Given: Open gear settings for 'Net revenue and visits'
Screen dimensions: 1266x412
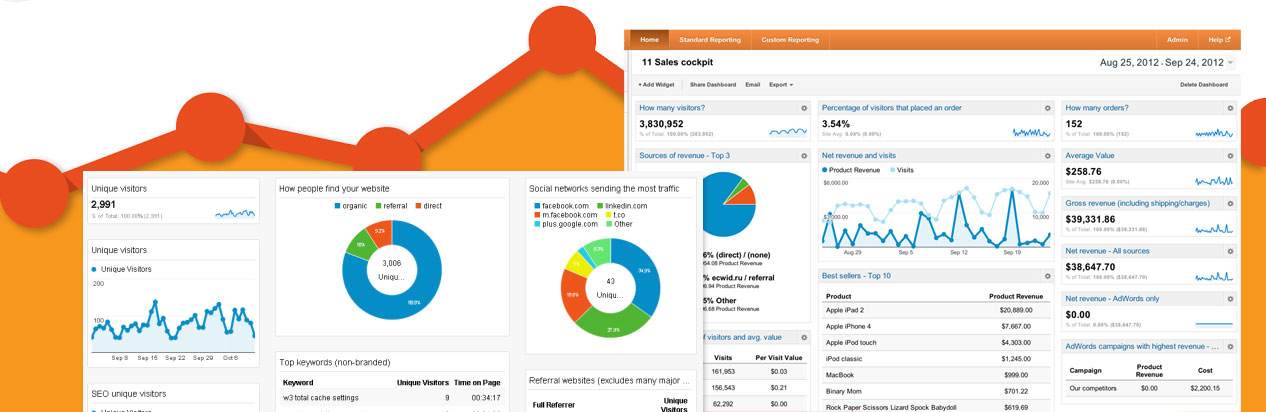Looking at the screenshot, I should click(1047, 156).
